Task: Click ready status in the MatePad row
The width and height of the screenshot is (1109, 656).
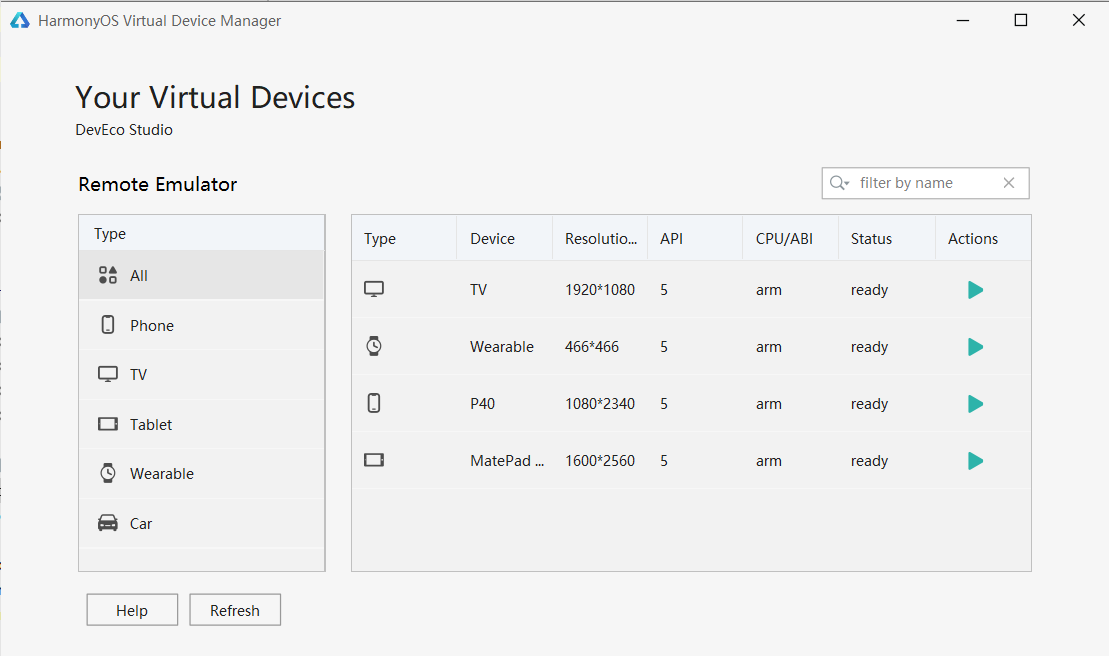Action: (x=869, y=462)
